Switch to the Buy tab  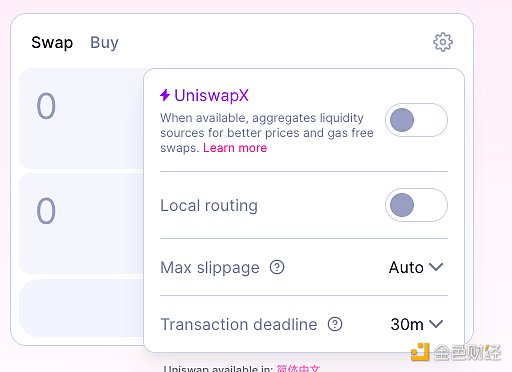pyautogui.click(x=104, y=43)
